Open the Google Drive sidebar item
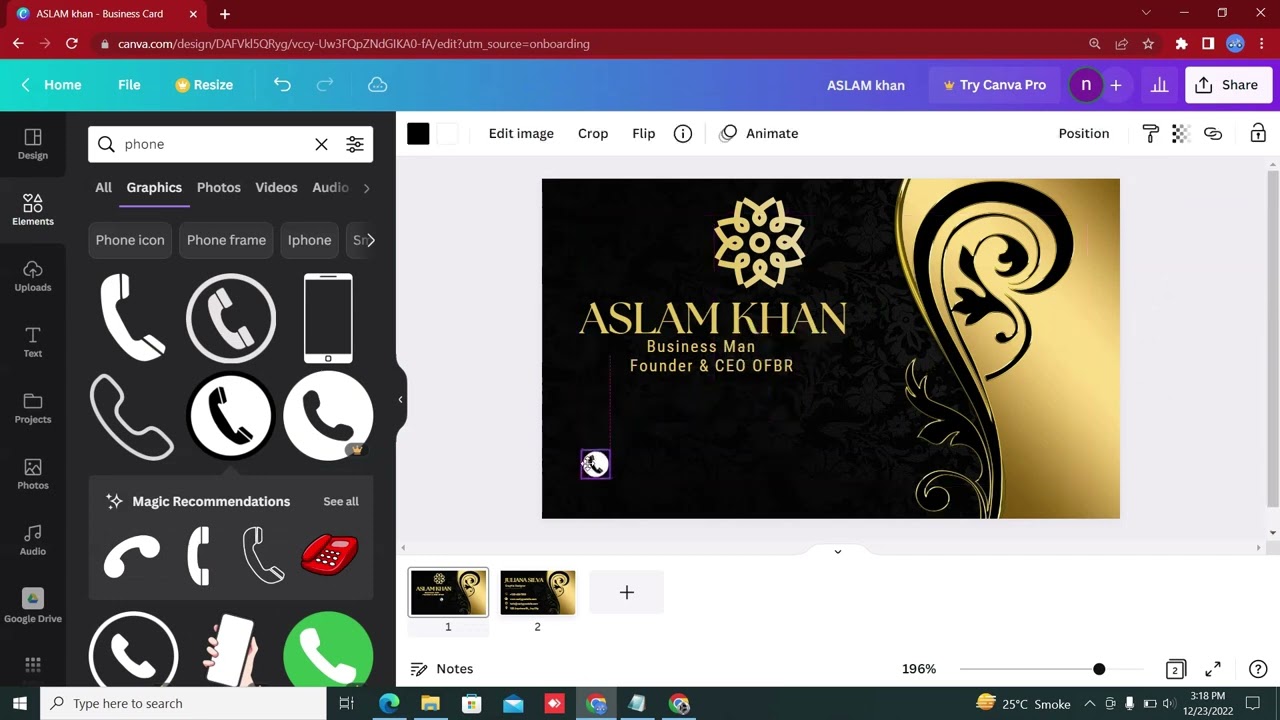1280x720 pixels. point(32,606)
